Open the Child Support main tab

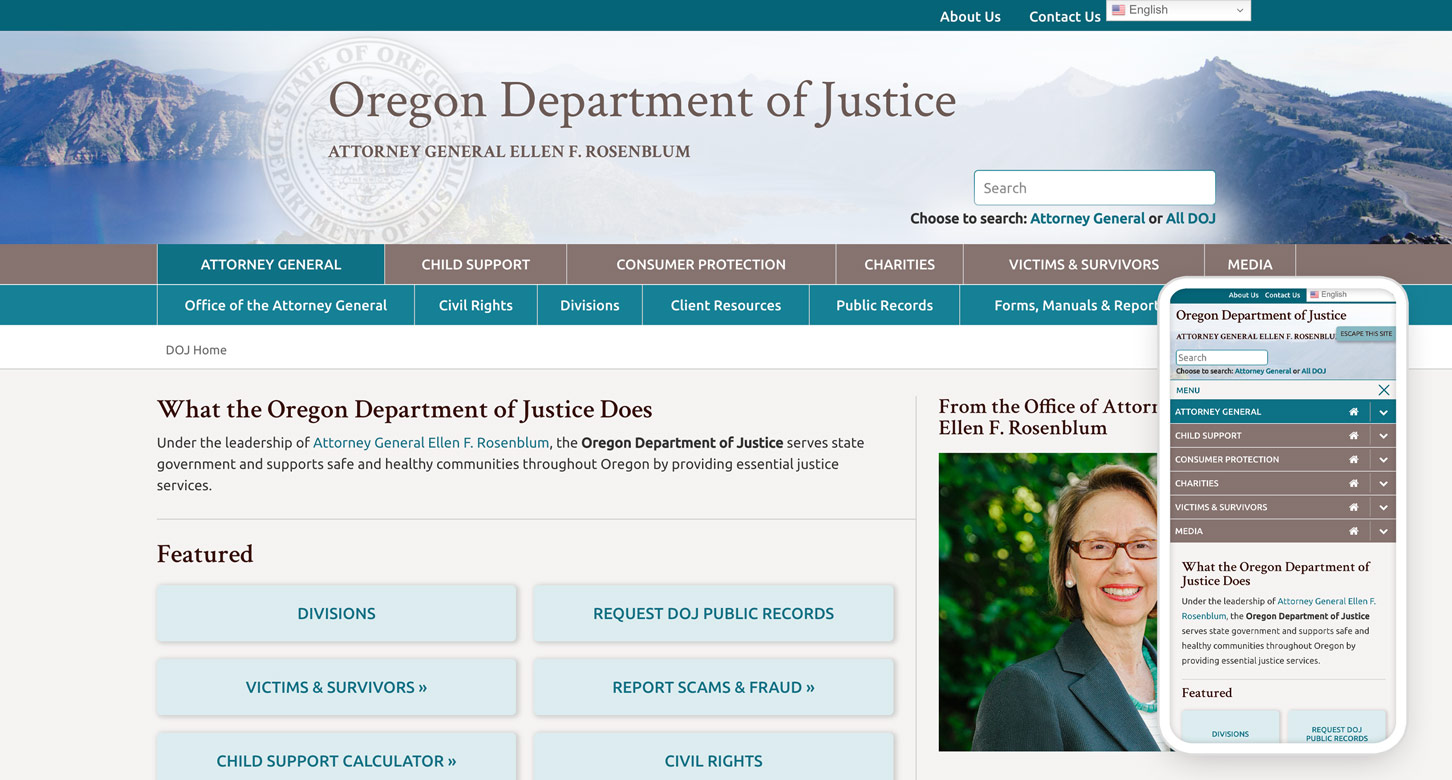(476, 264)
